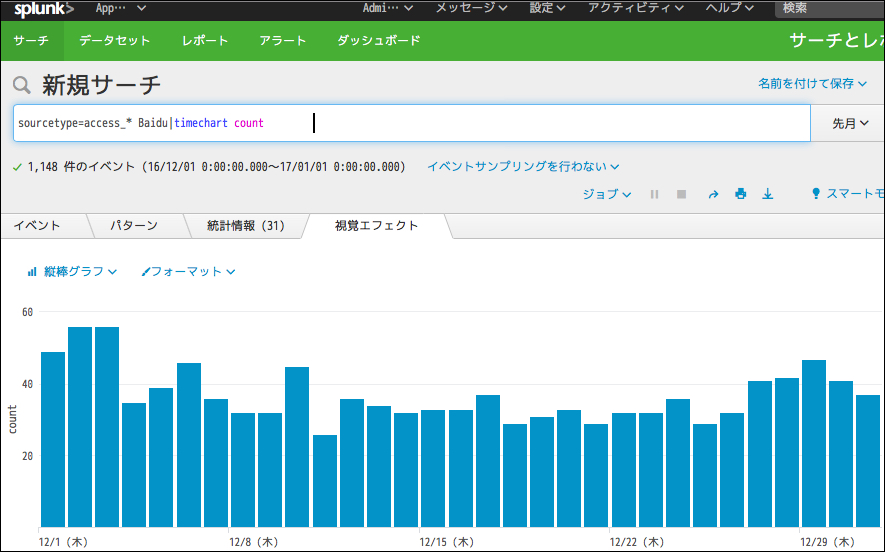Switch to the イベント tab
This screenshot has width=885, height=552.
(x=37, y=226)
